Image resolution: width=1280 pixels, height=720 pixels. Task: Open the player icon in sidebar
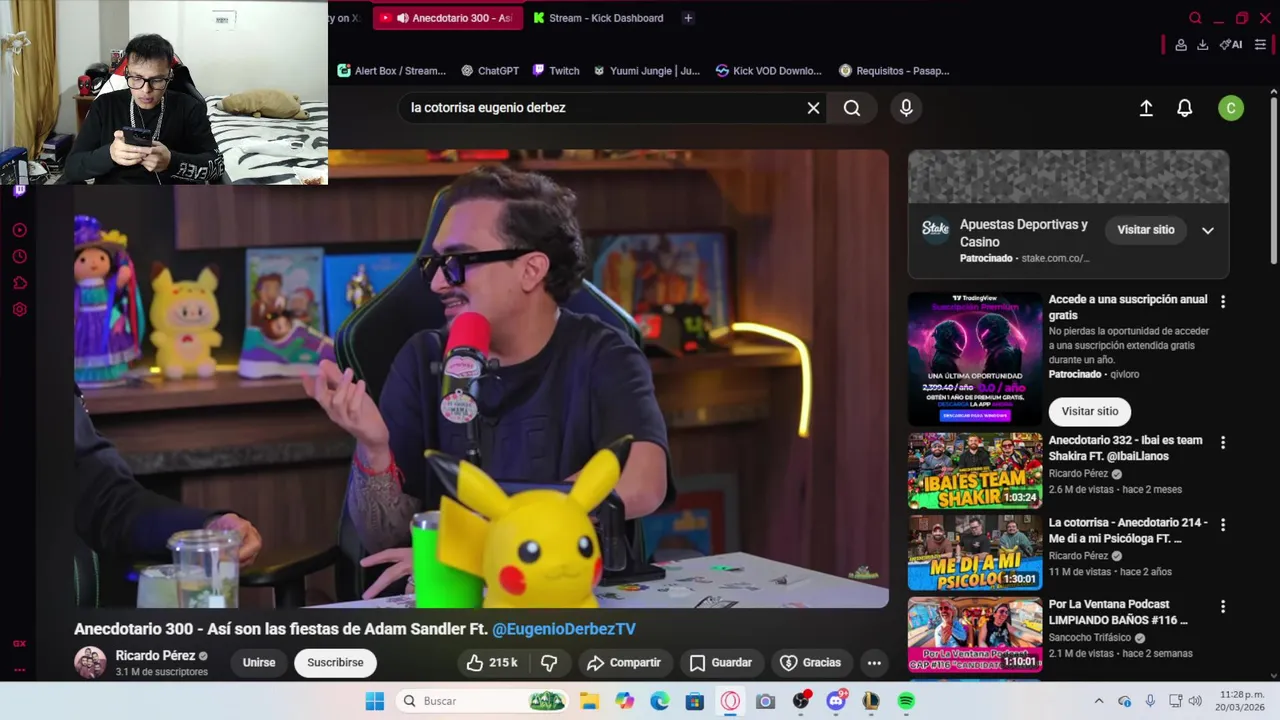[19, 230]
